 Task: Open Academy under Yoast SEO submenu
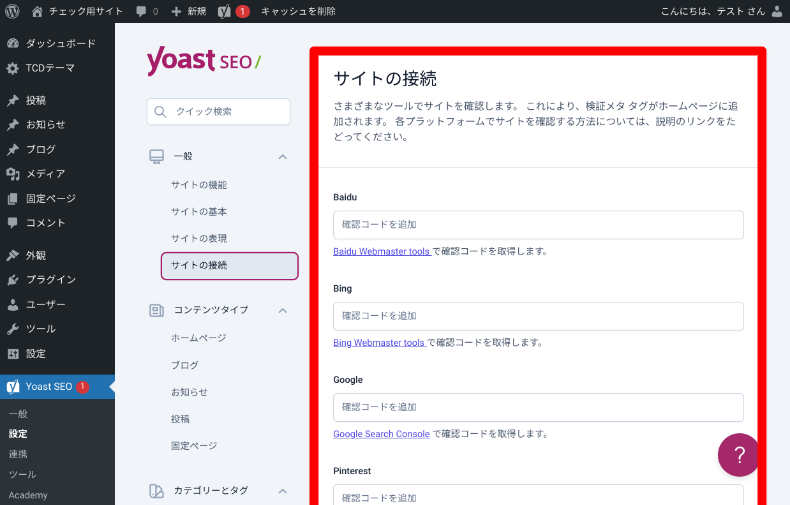coord(28,495)
